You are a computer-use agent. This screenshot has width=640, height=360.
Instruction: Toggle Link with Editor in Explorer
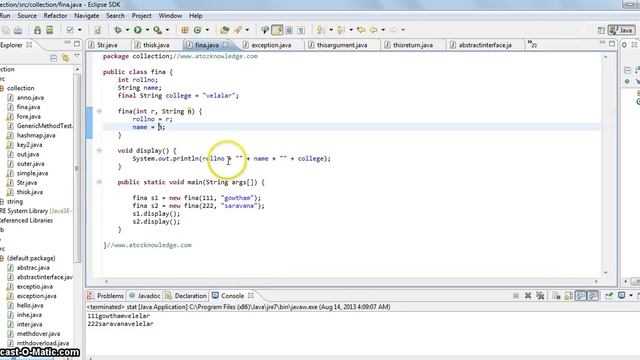click(x=65, y=58)
